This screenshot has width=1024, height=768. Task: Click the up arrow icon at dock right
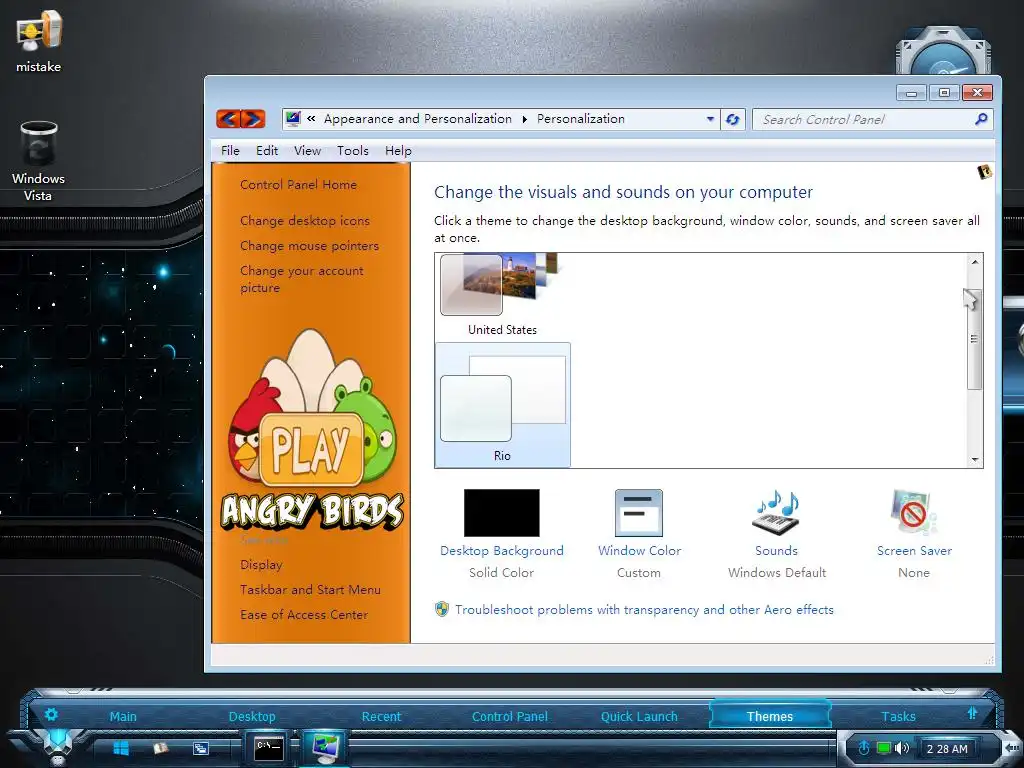pos(972,713)
